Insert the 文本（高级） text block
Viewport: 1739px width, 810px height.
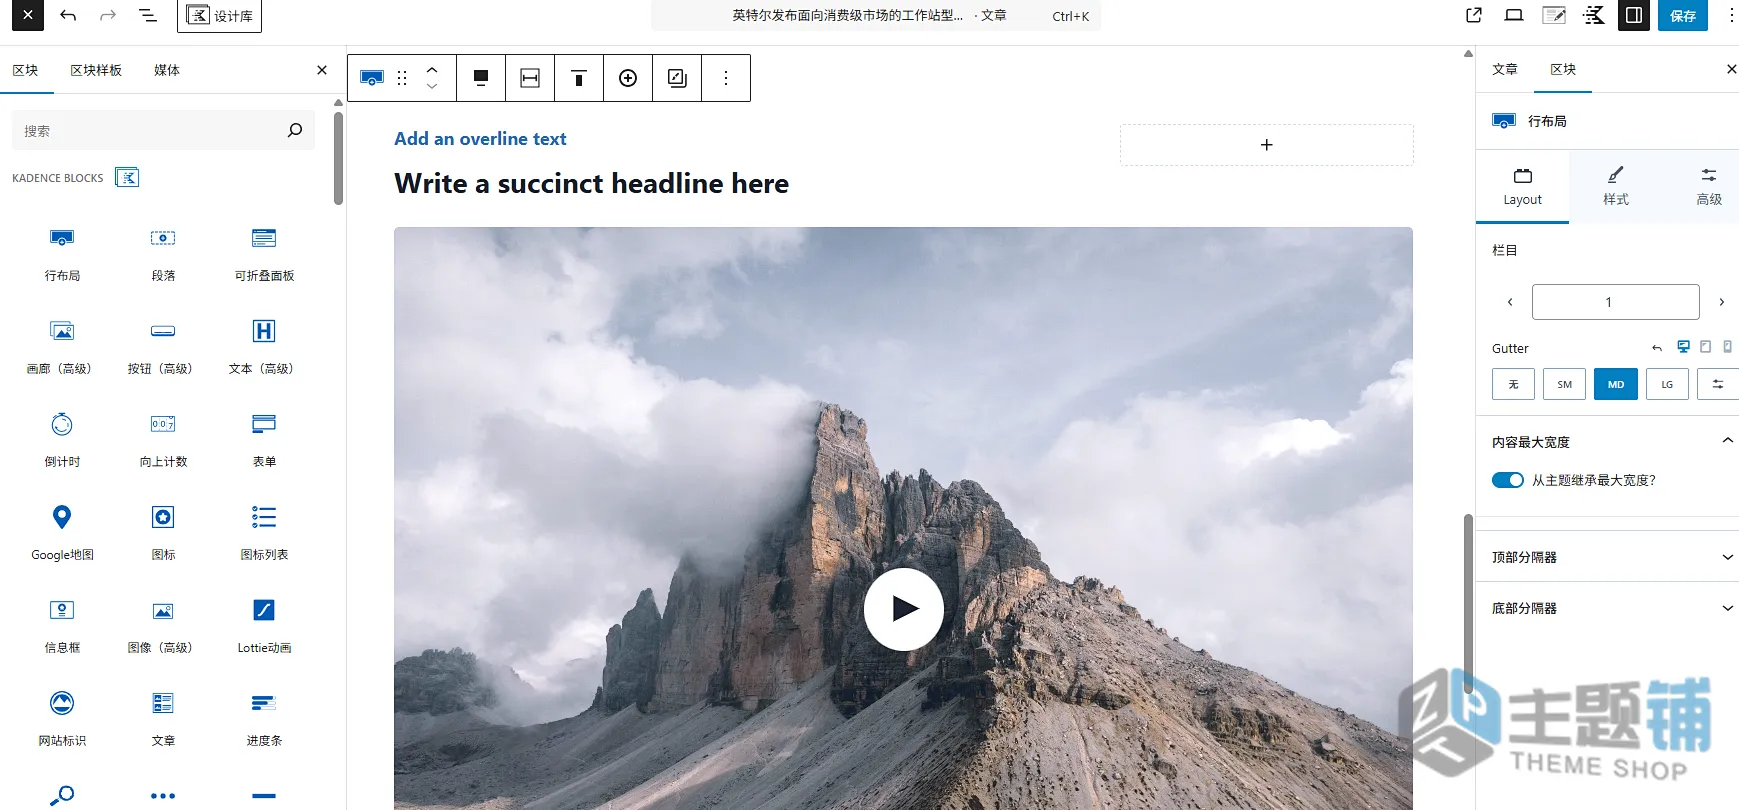[264, 347]
